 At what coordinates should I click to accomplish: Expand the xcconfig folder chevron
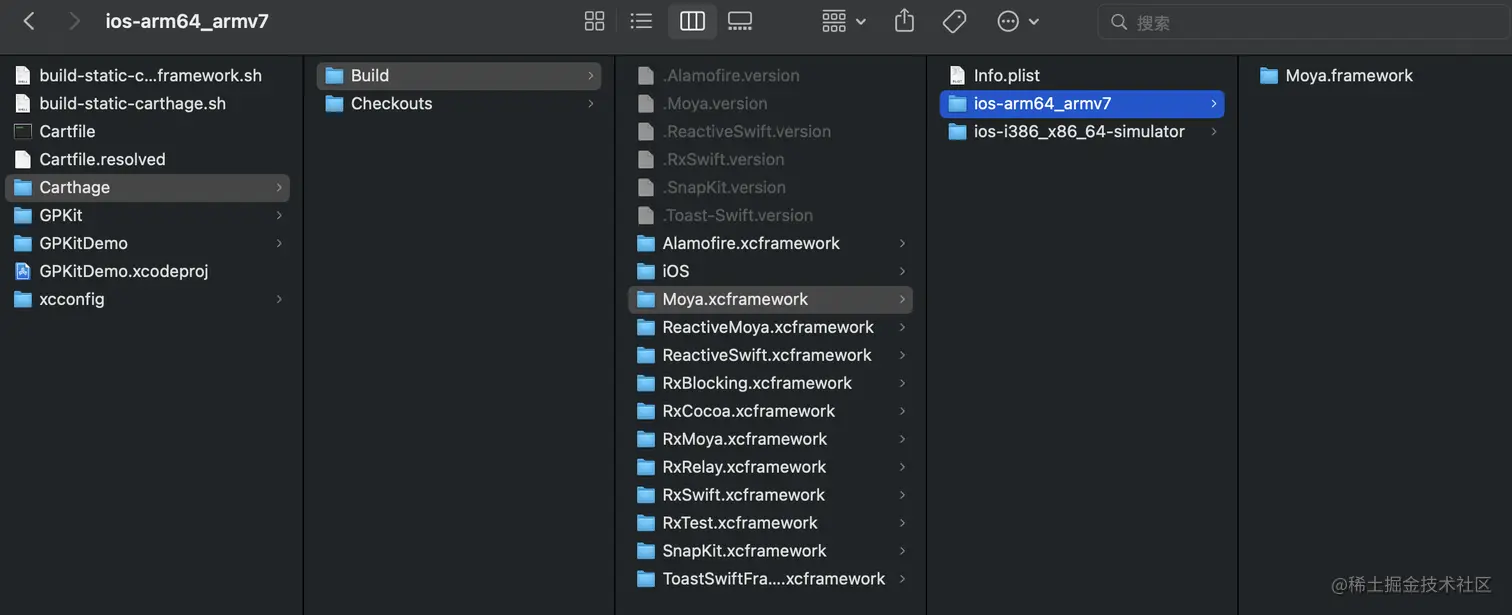[x=279, y=299]
